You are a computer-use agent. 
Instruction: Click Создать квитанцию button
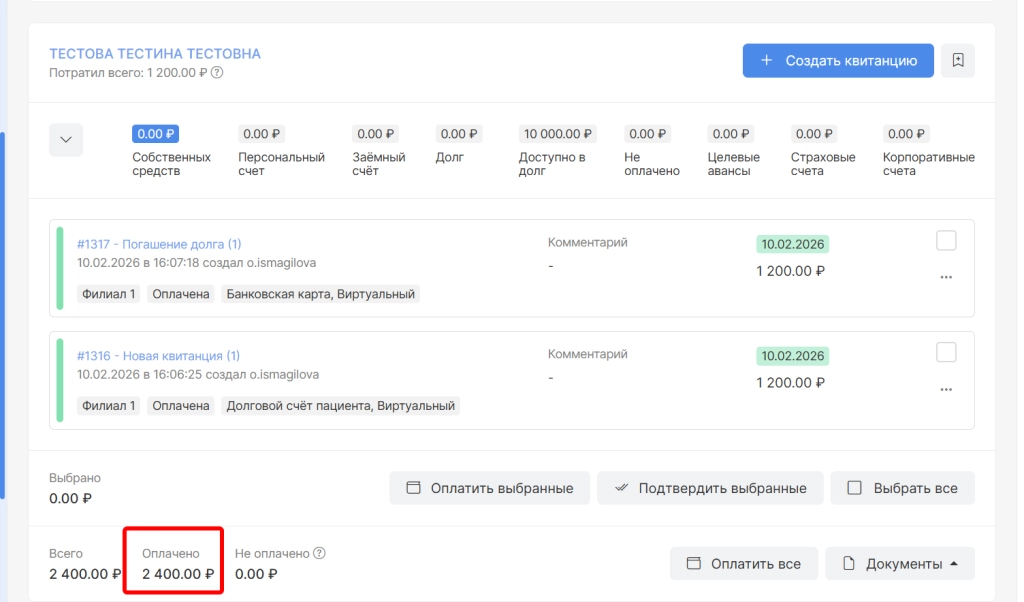point(838,60)
